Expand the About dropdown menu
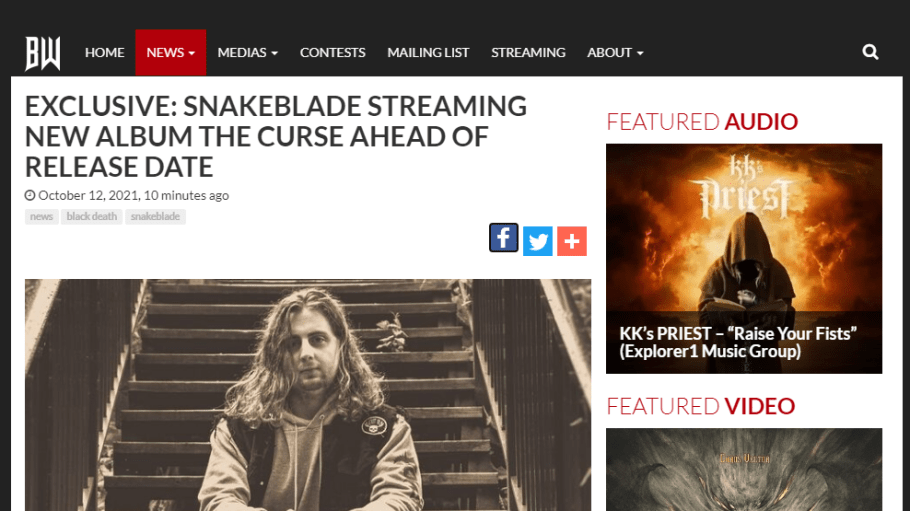910x511 pixels. point(615,52)
